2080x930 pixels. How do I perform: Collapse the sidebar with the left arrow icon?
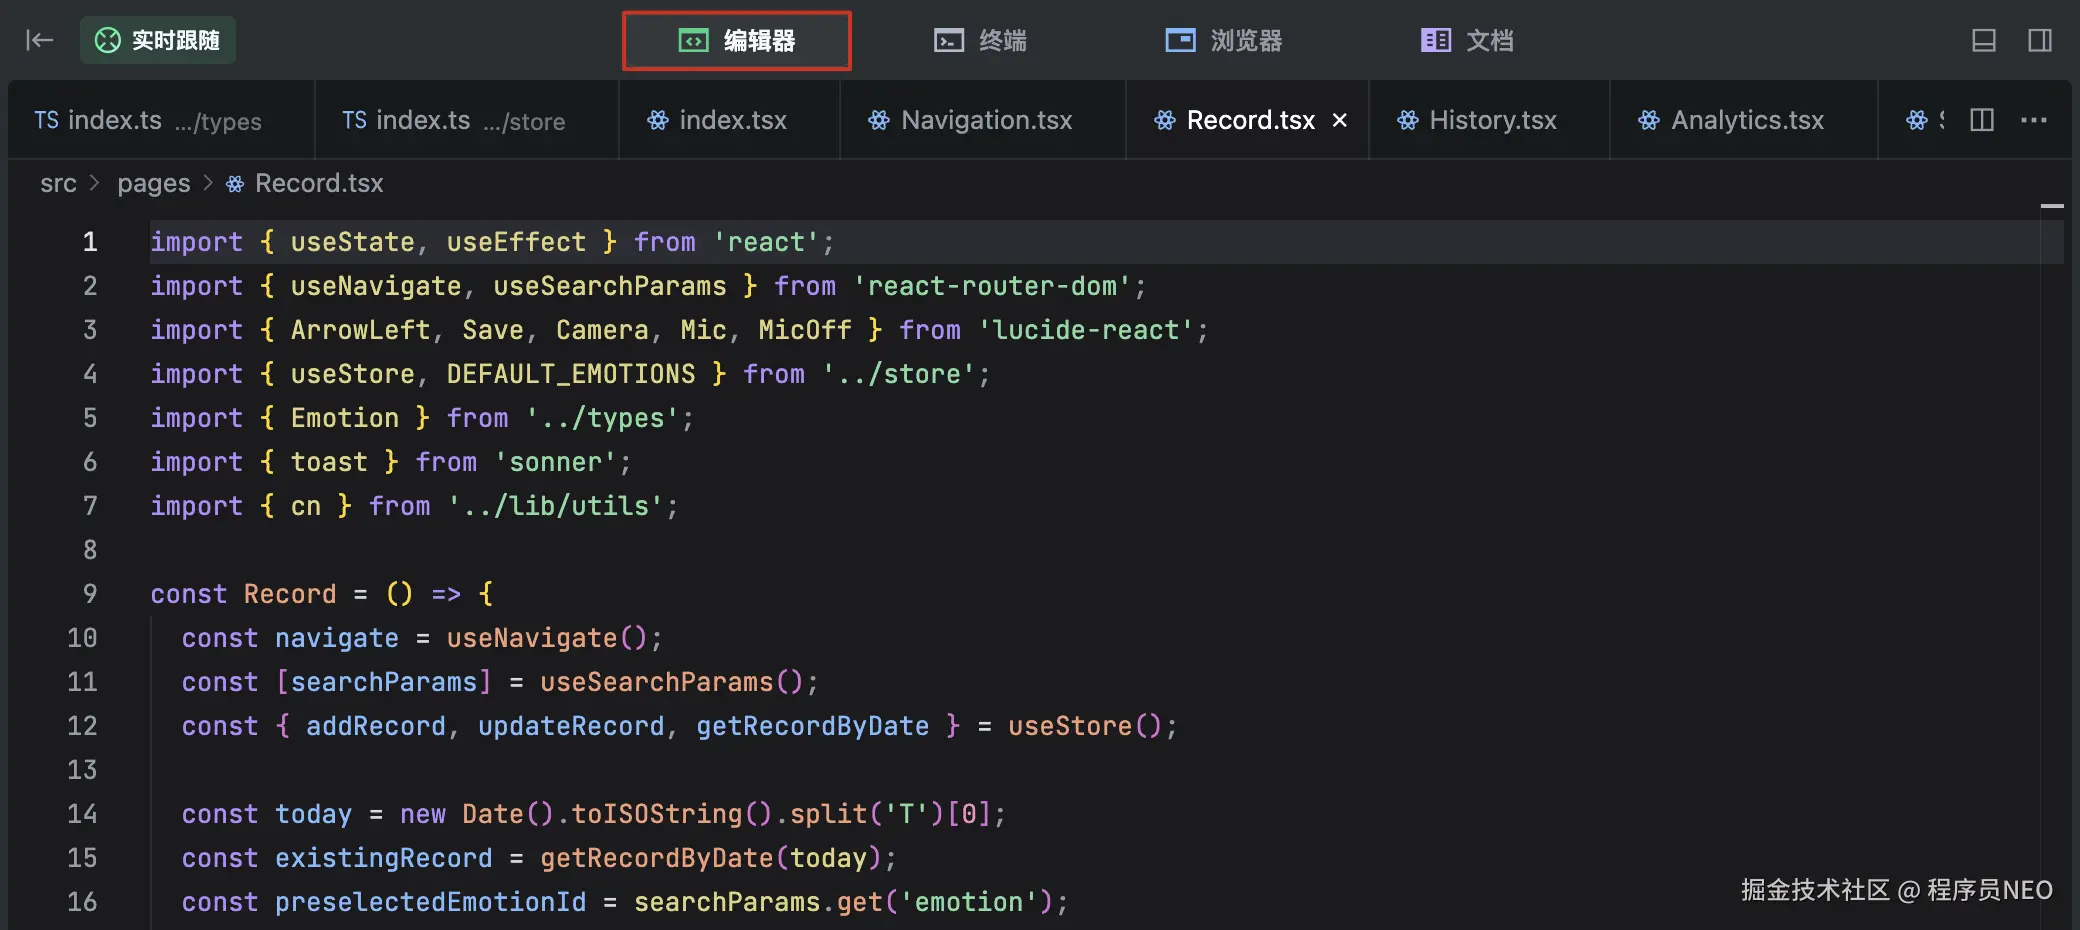point(39,40)
